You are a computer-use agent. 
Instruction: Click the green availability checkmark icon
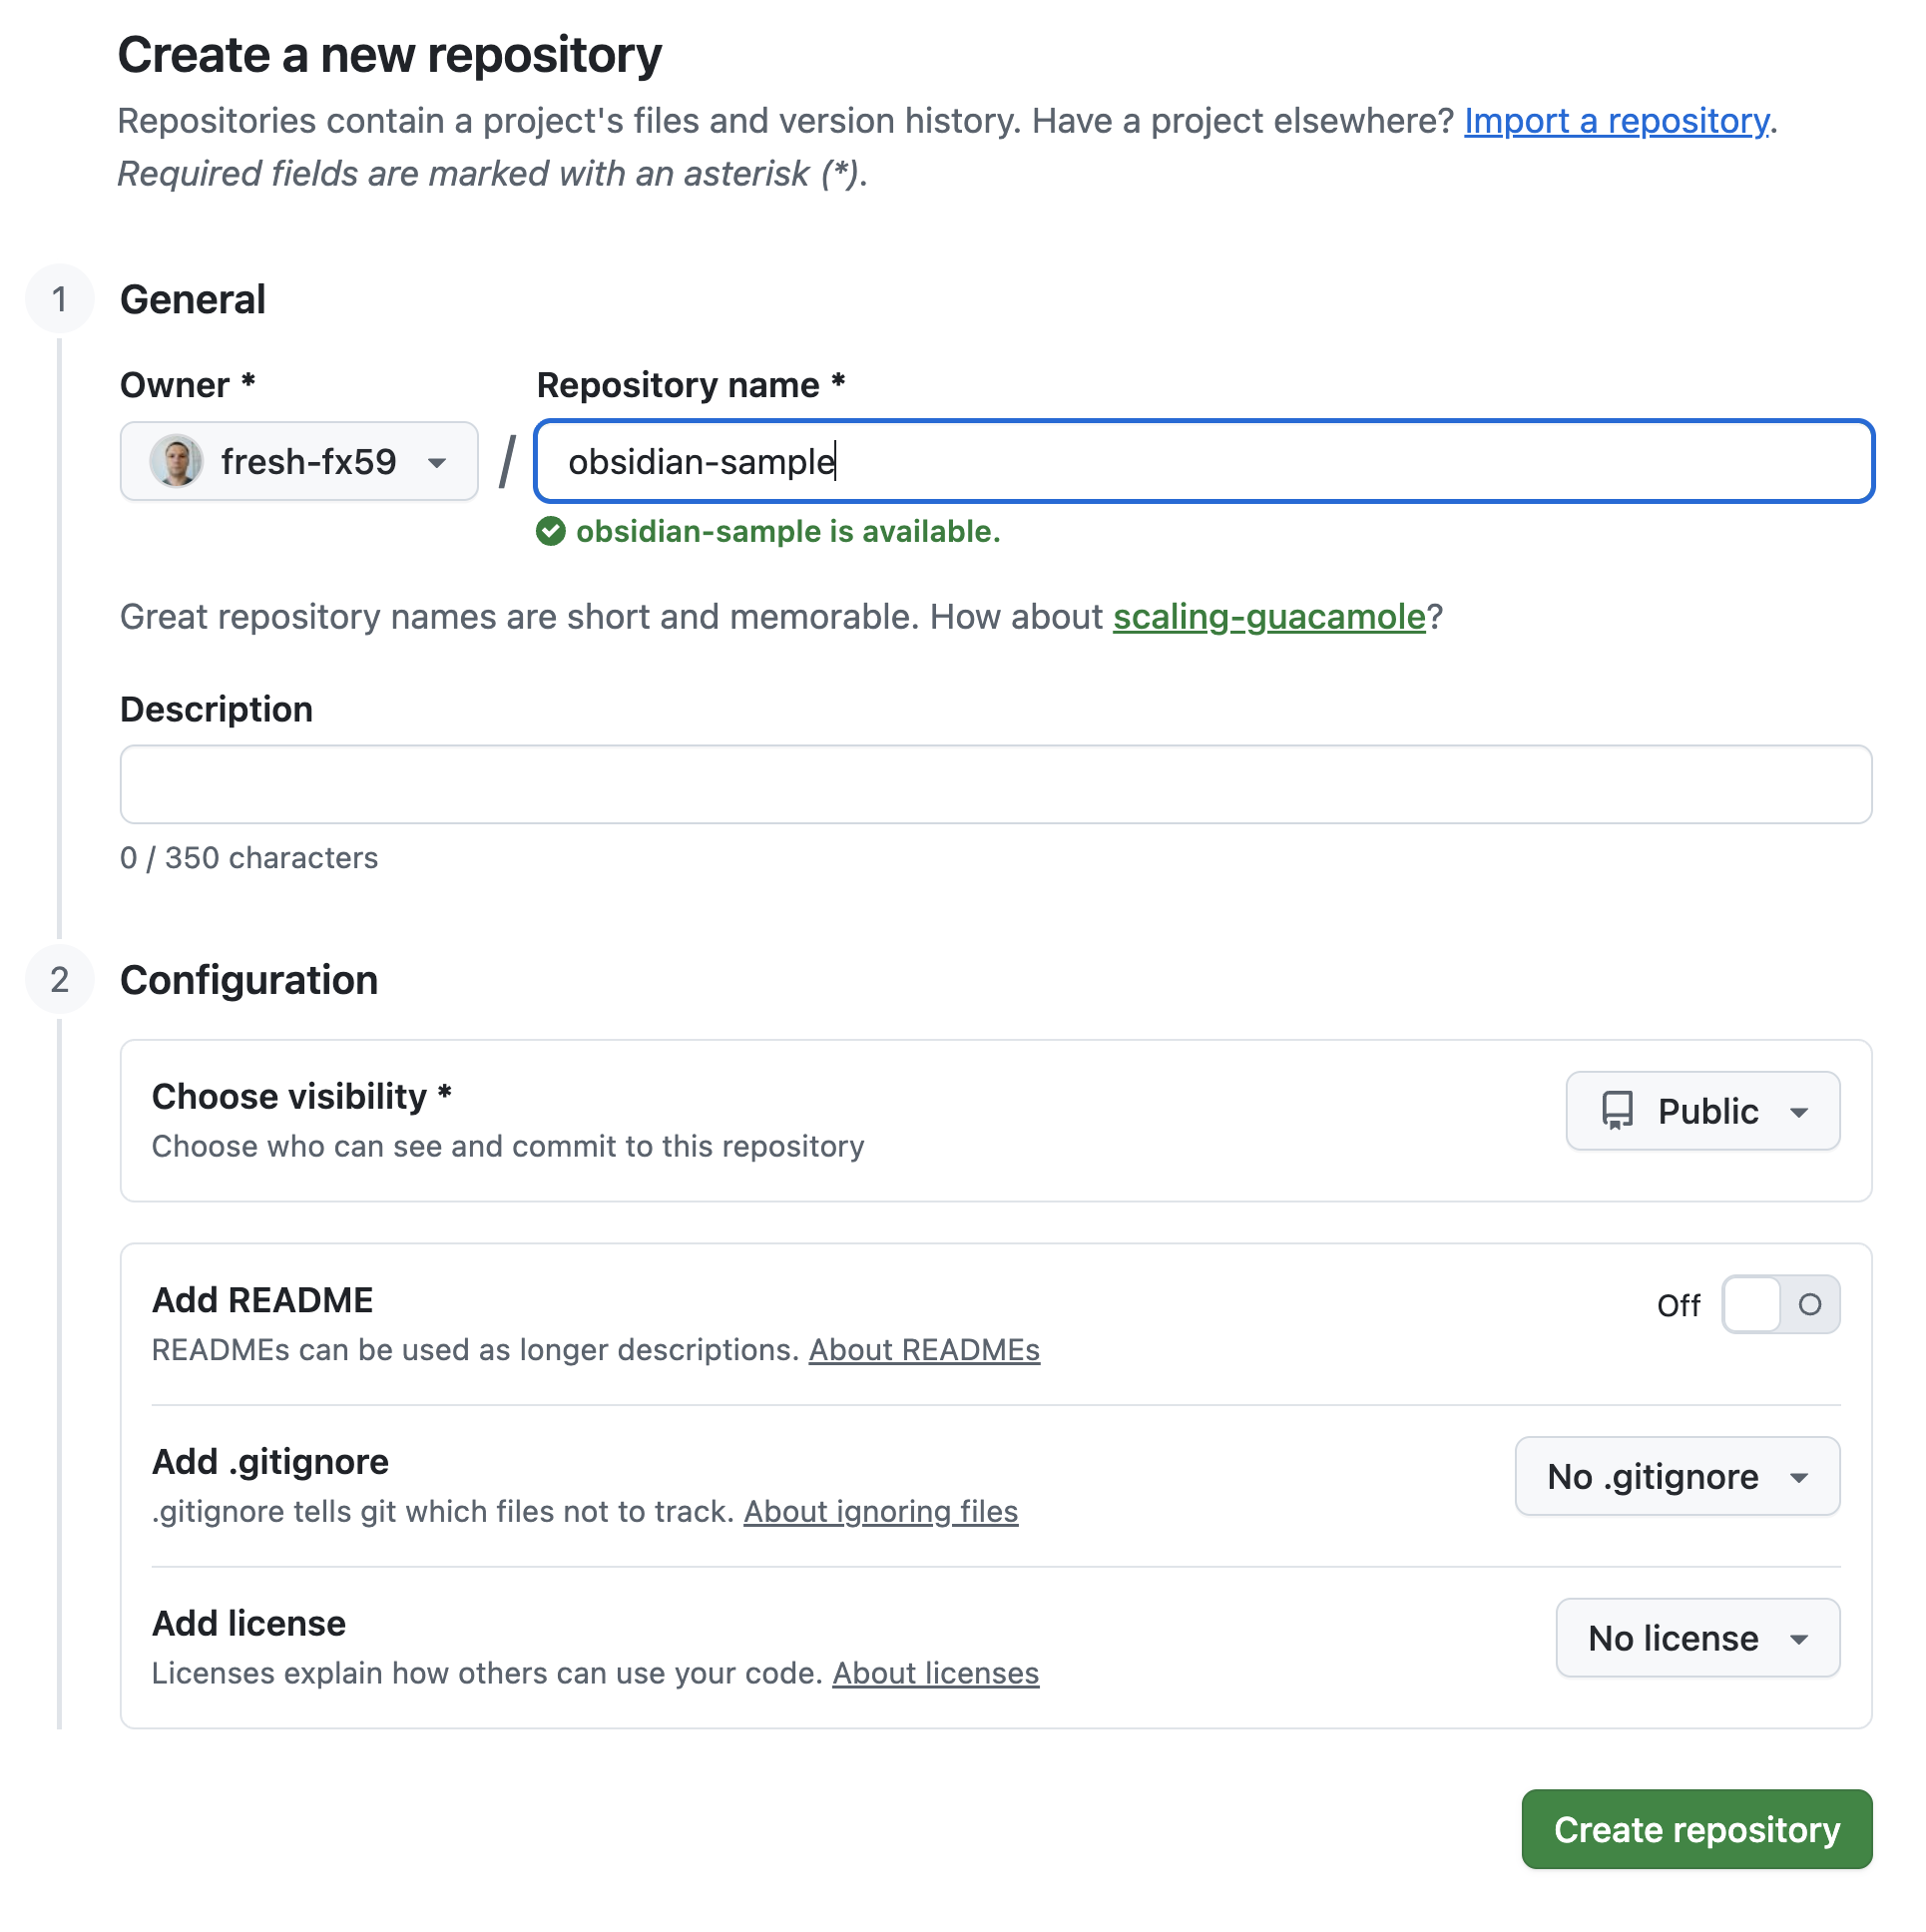(550, 531)
